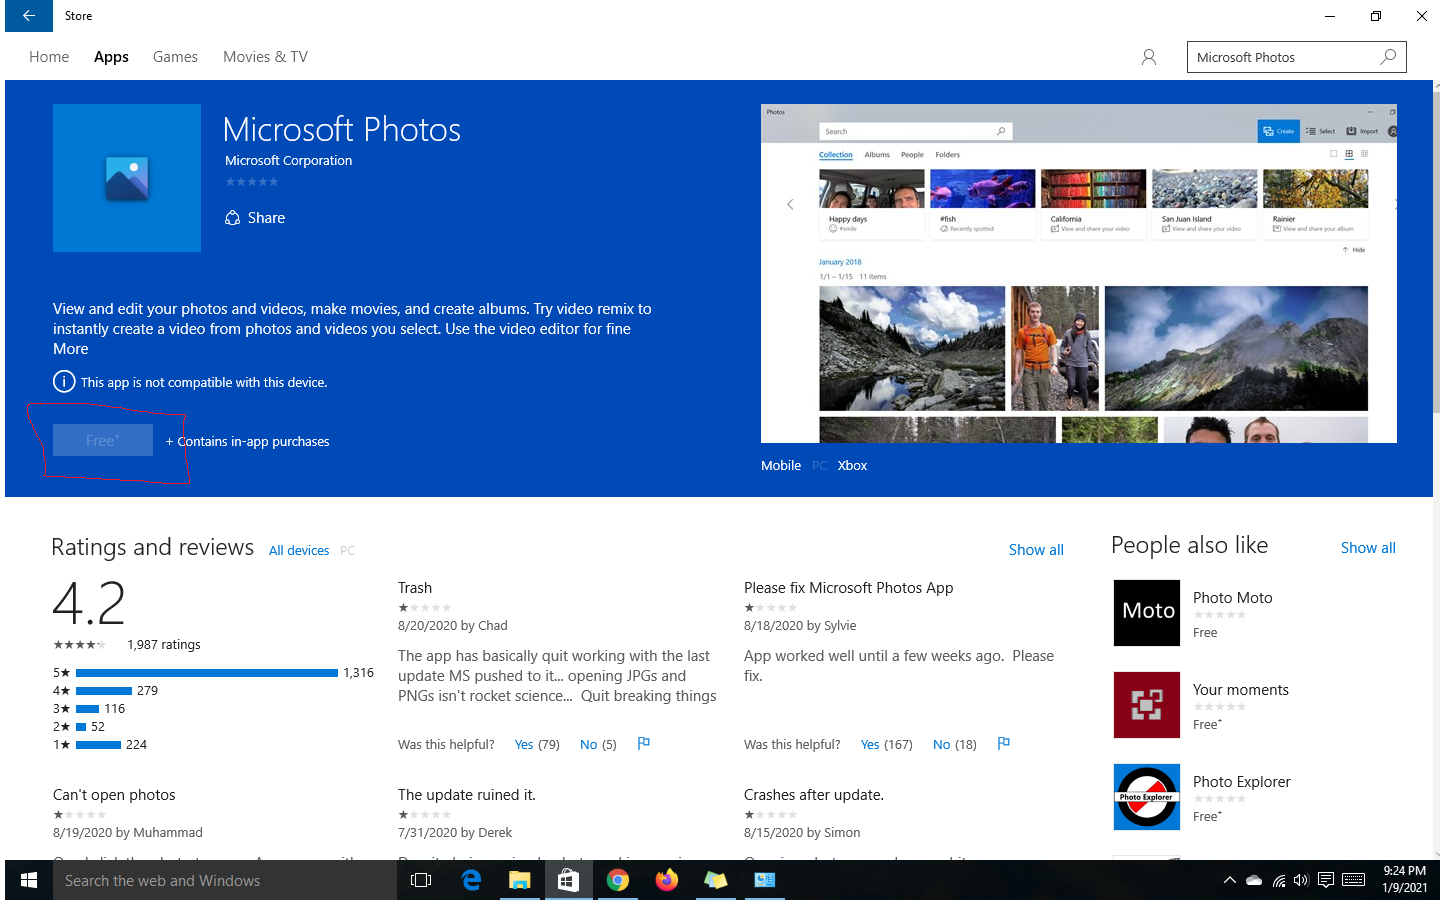
Task: Mark Chad's review helpful with Yes
Action: (537, 744)
